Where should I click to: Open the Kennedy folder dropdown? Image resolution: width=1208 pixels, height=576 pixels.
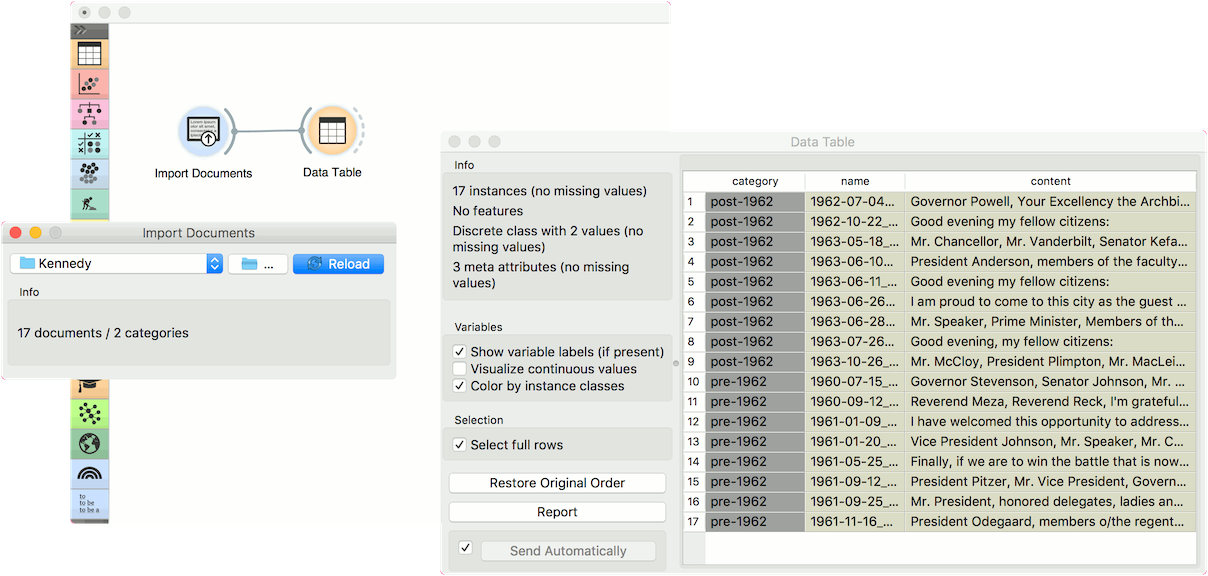point(117,264)
